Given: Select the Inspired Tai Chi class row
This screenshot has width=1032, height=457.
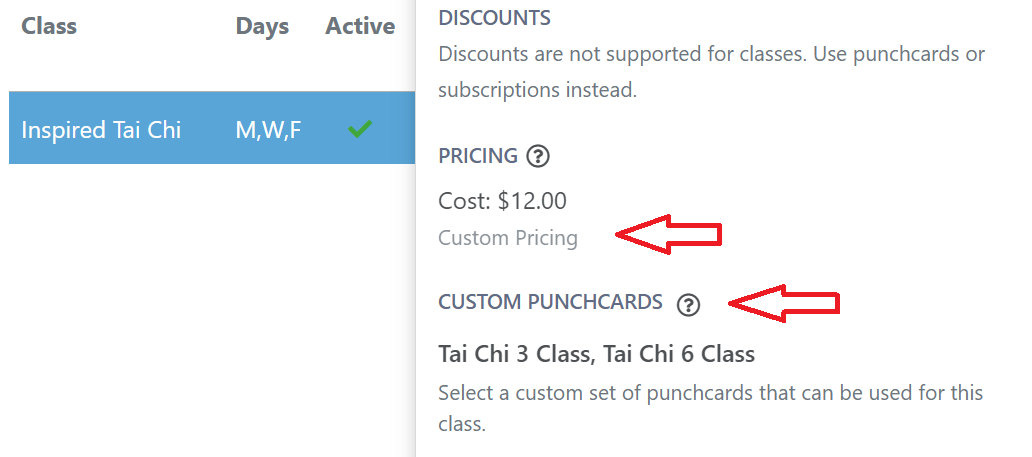Looking at the screenshot, I should click(101, 130).
